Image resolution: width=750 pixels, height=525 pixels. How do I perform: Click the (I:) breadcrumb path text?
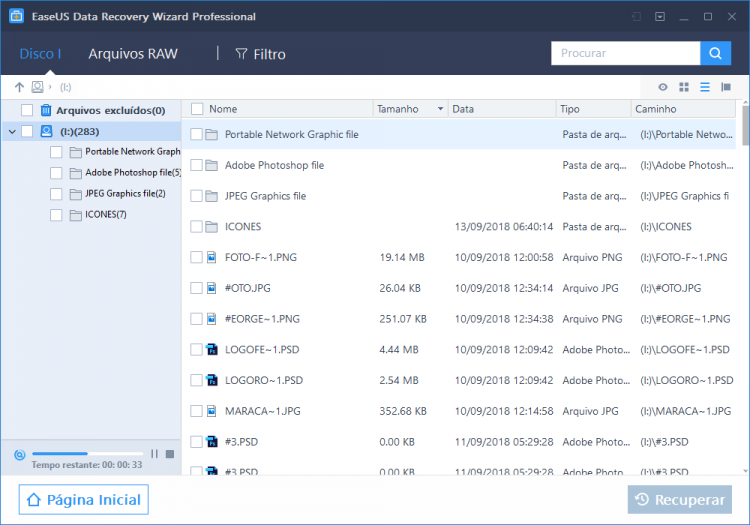(x=66, y=87)
